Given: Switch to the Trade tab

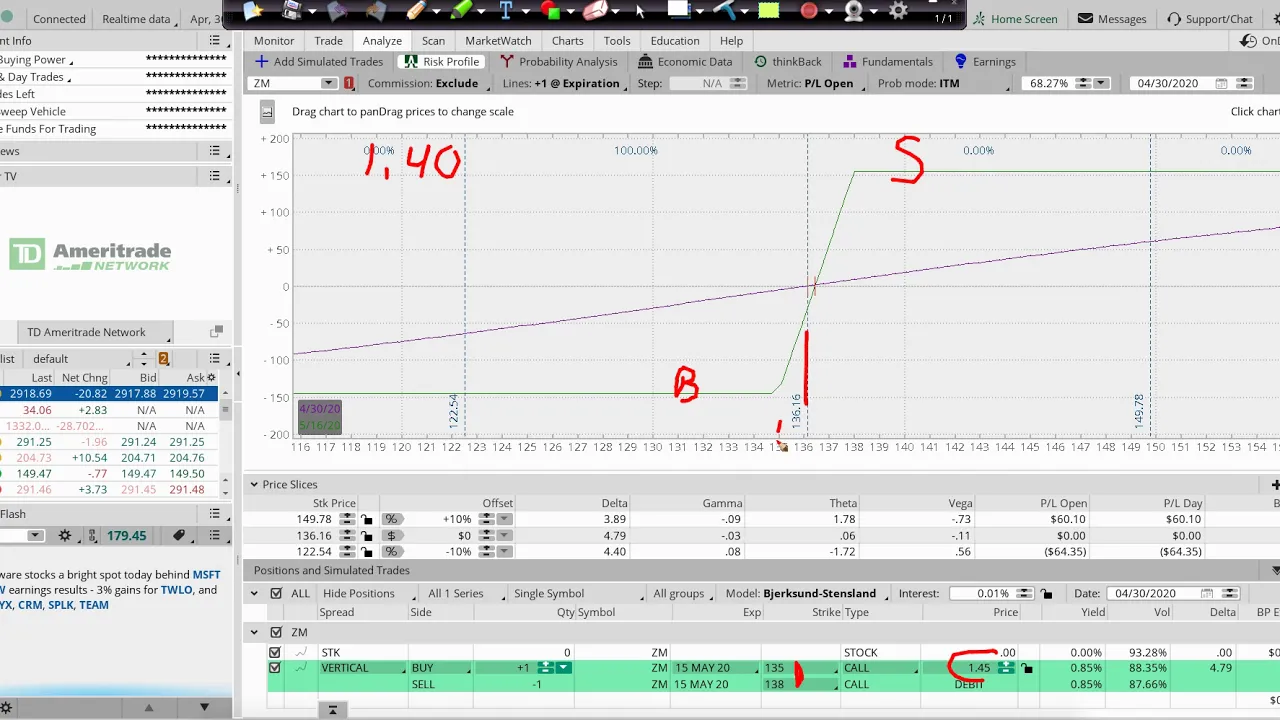Looking at the screenshot, I should click(x=328, y=41).
